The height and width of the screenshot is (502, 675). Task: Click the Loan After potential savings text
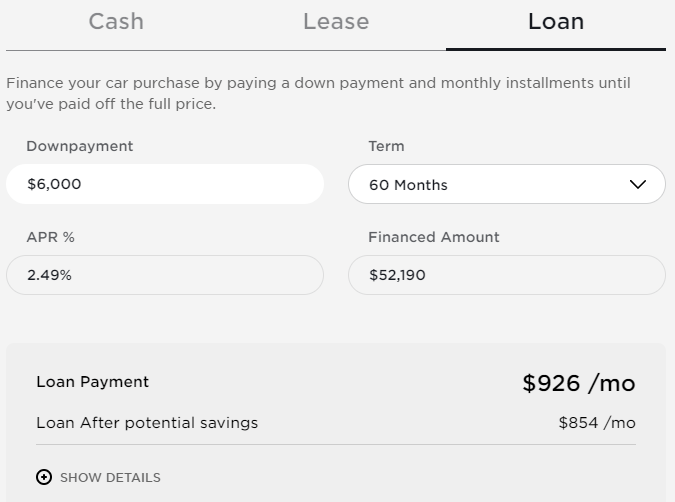[x=147, y=422]
